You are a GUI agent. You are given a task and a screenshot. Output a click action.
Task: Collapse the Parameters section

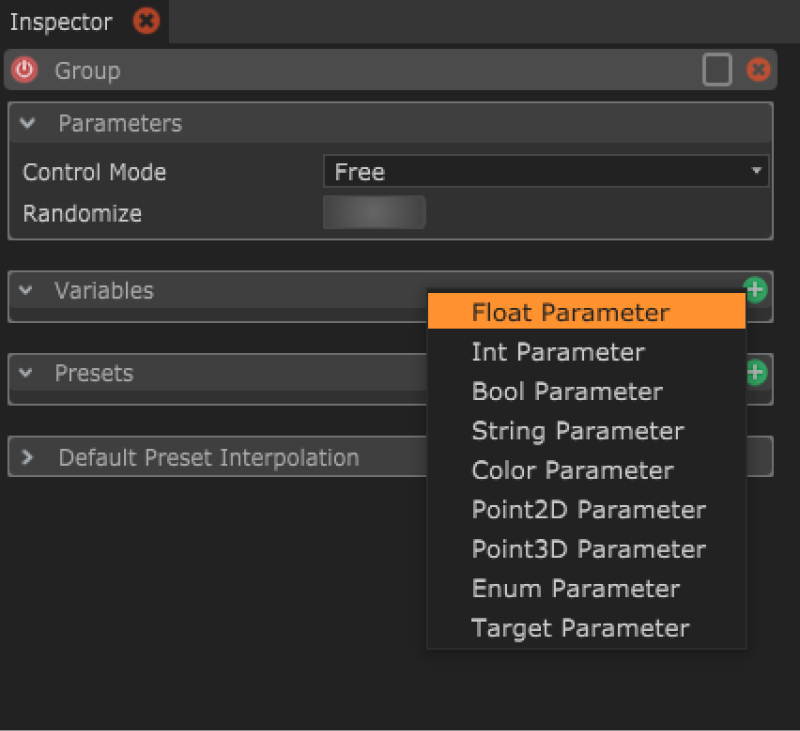click(x=28, y=124)
